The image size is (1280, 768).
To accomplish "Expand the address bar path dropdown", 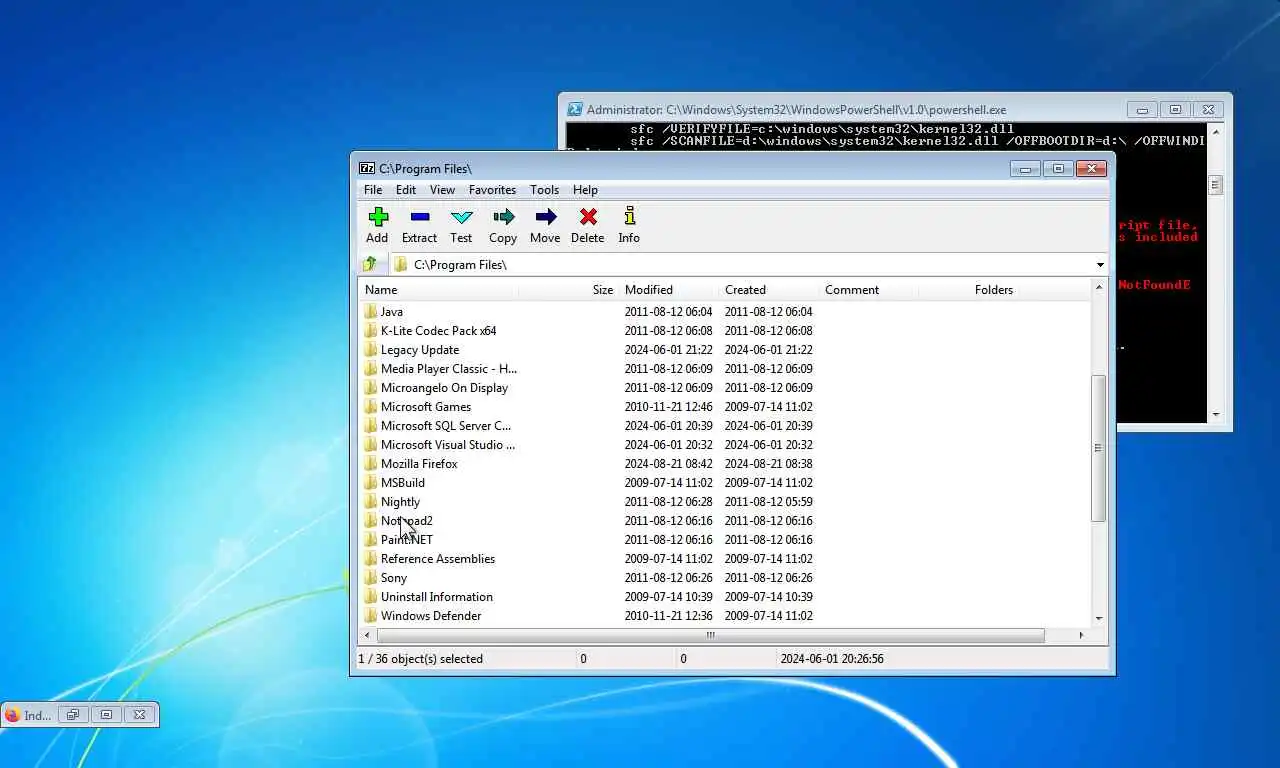I will (x=1100, y=265).
